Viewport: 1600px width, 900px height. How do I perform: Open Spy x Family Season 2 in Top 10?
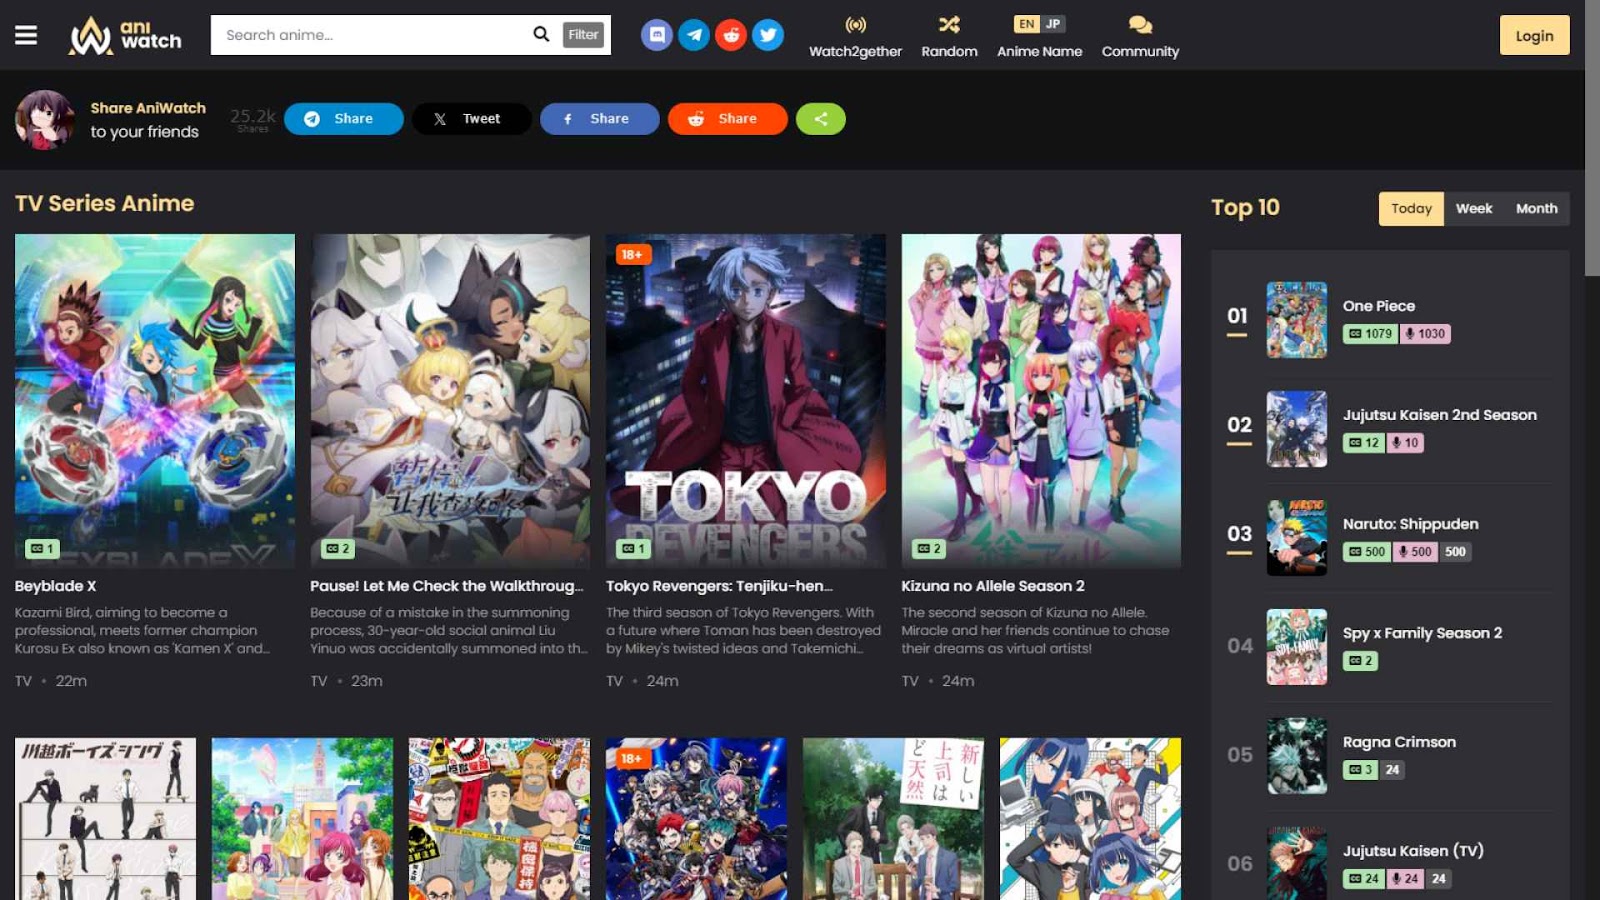tap(1422, 633)
